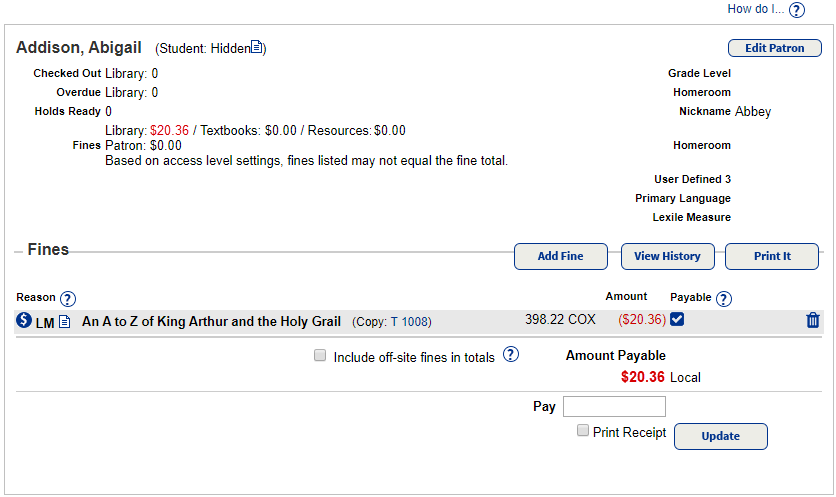
Task: Open the How do I... link
Action: [x=755, y=9]
